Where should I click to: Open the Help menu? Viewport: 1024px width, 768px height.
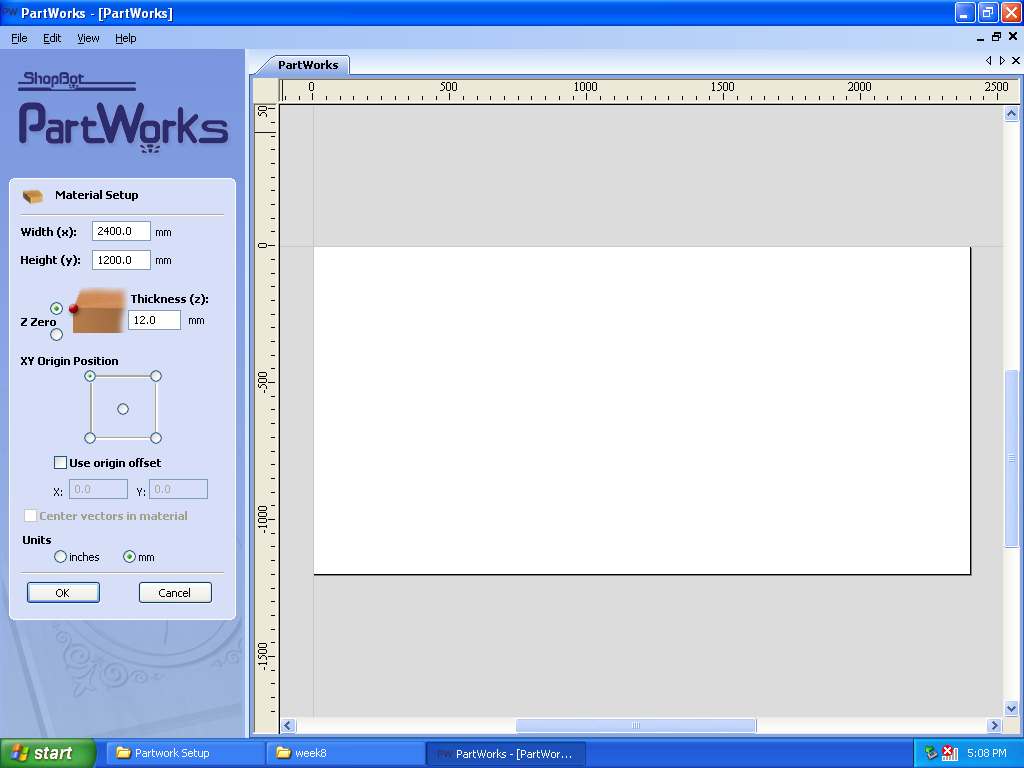[x=125, y=38]
